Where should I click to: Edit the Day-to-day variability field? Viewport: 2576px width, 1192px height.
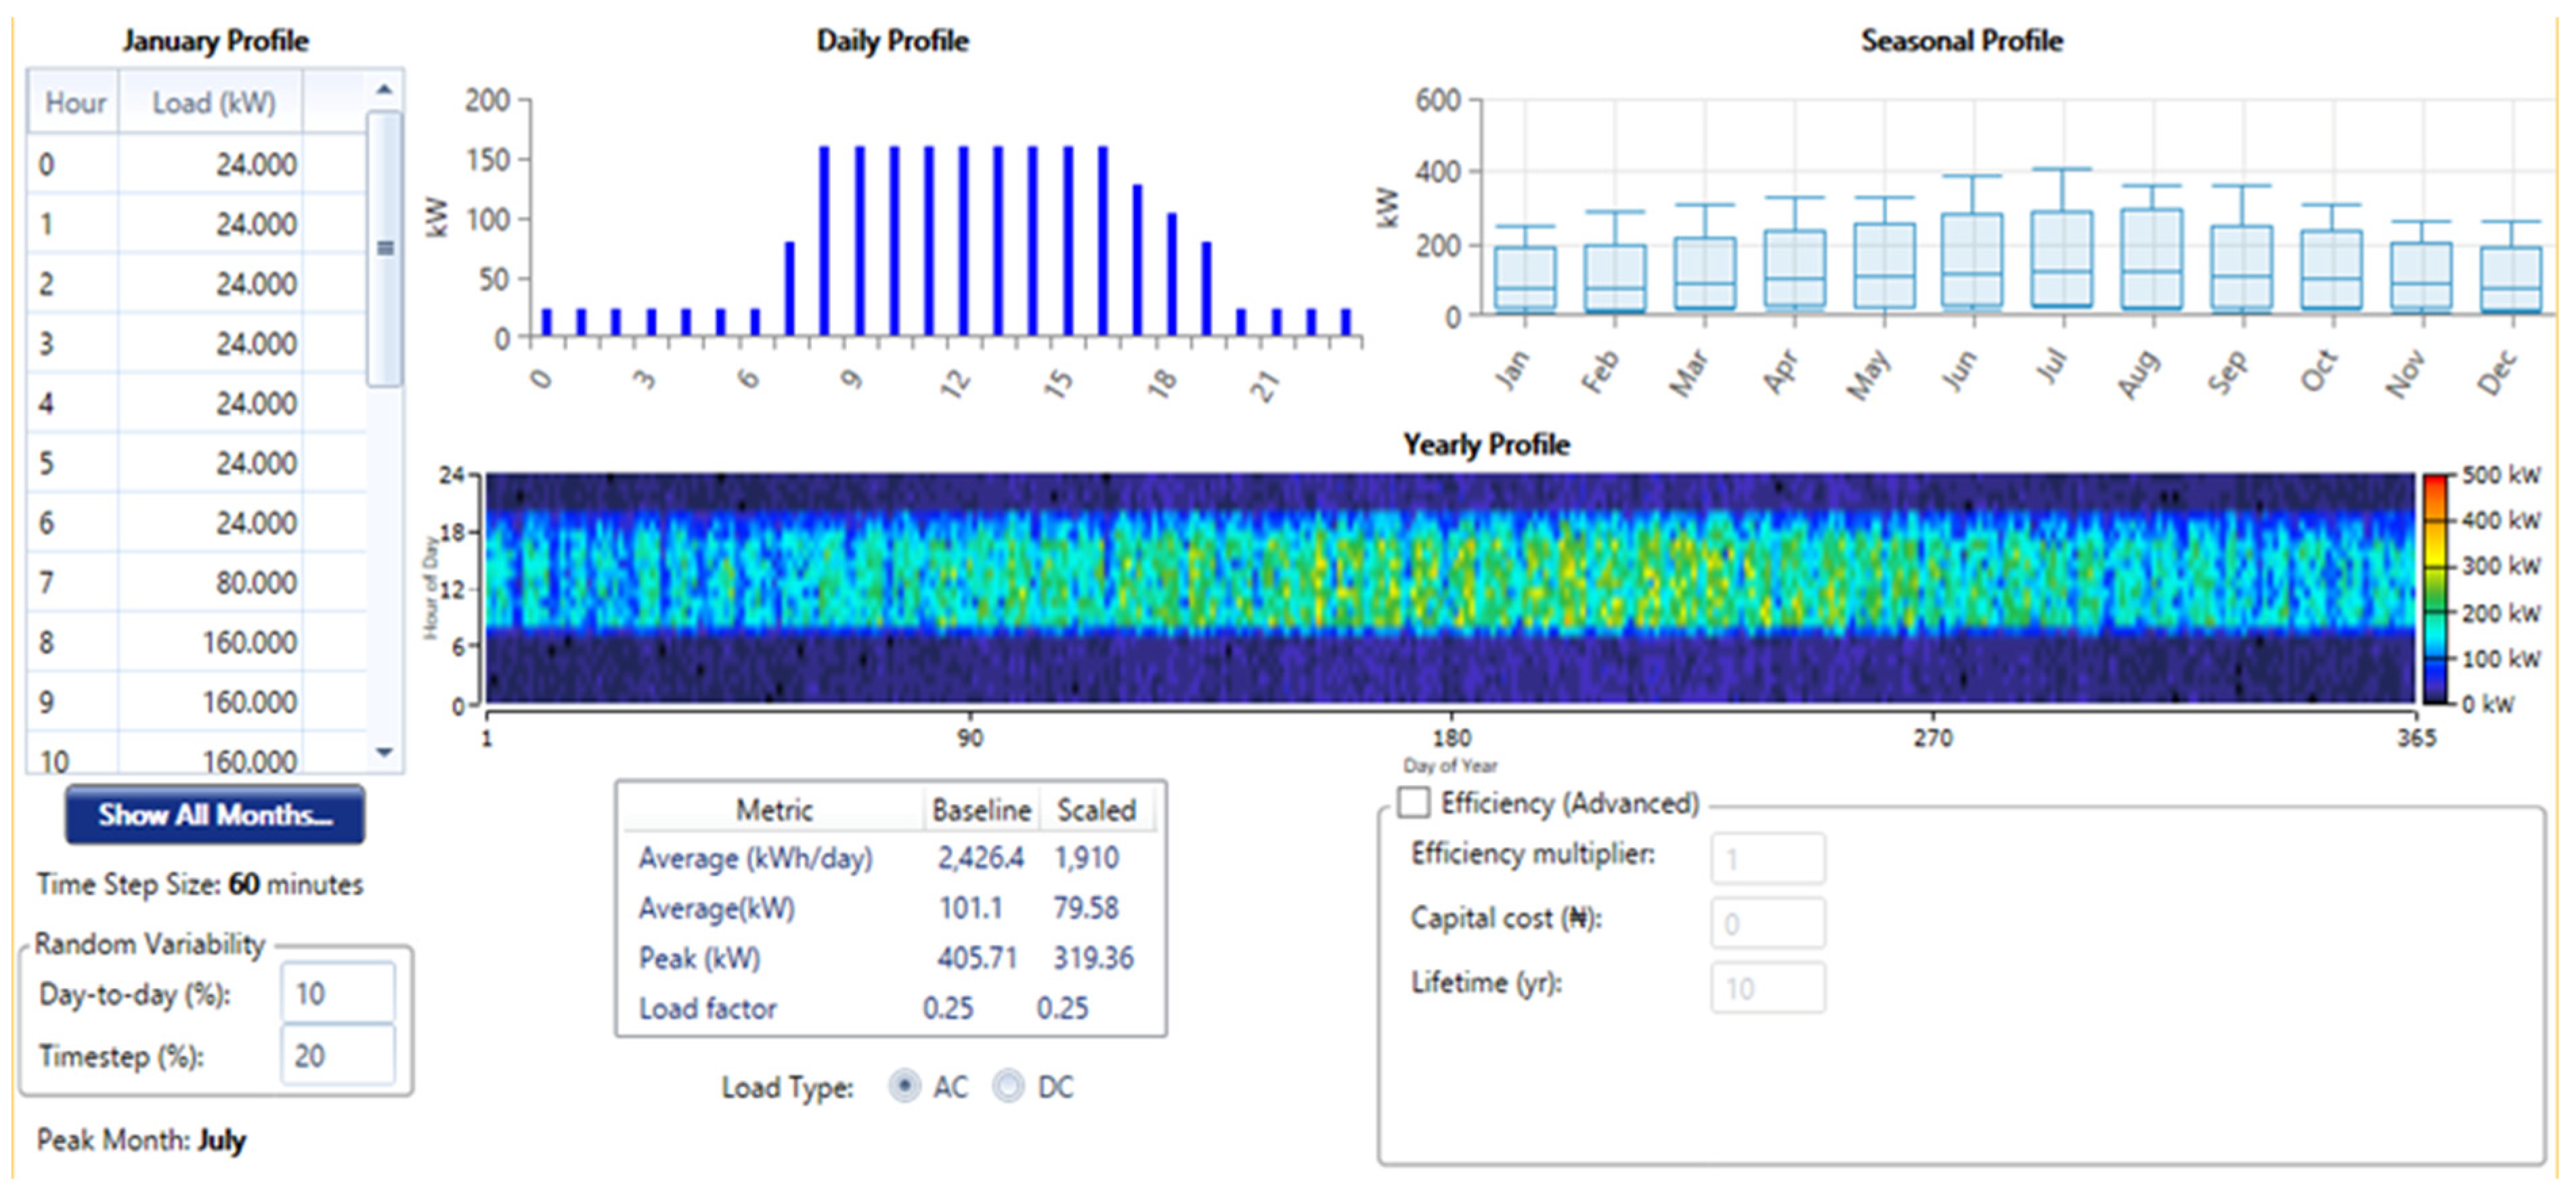click(337, 993)
